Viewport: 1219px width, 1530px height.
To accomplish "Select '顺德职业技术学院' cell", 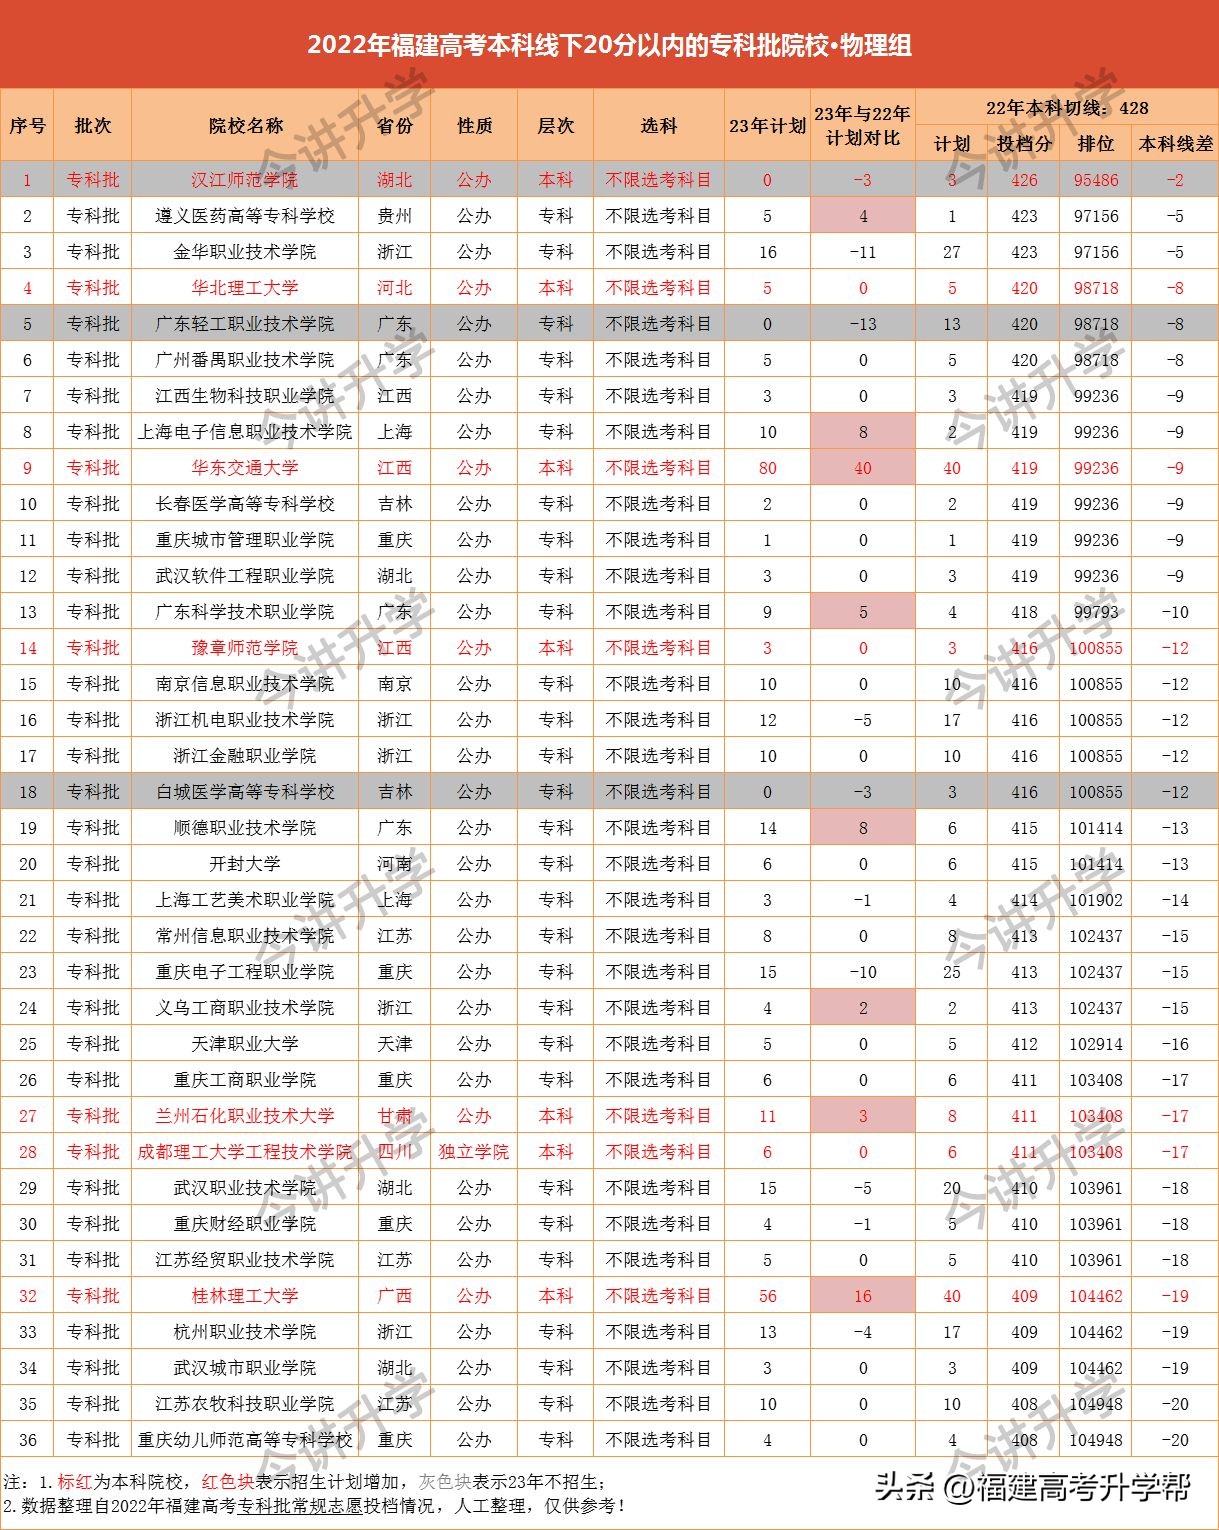I will coord(245,828).
